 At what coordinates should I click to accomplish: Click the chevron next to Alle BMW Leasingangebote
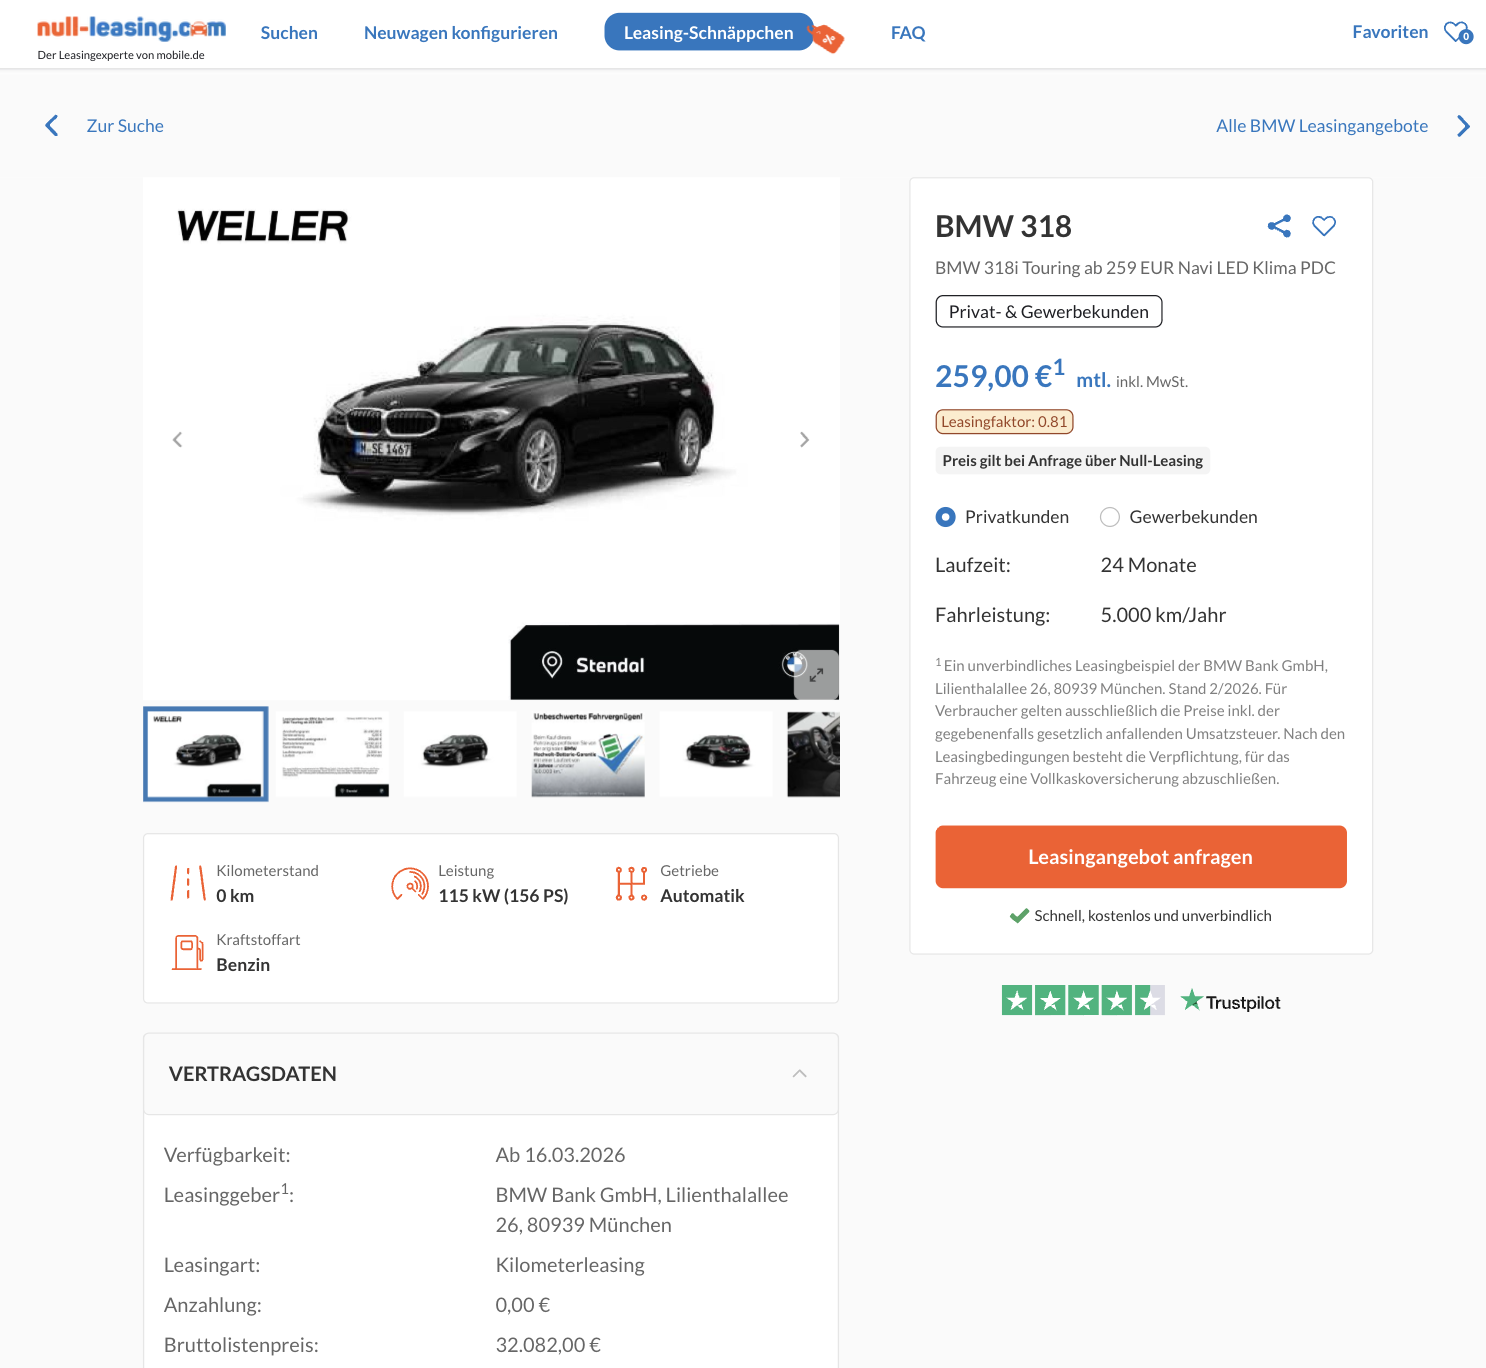[x=1463, y=126]
